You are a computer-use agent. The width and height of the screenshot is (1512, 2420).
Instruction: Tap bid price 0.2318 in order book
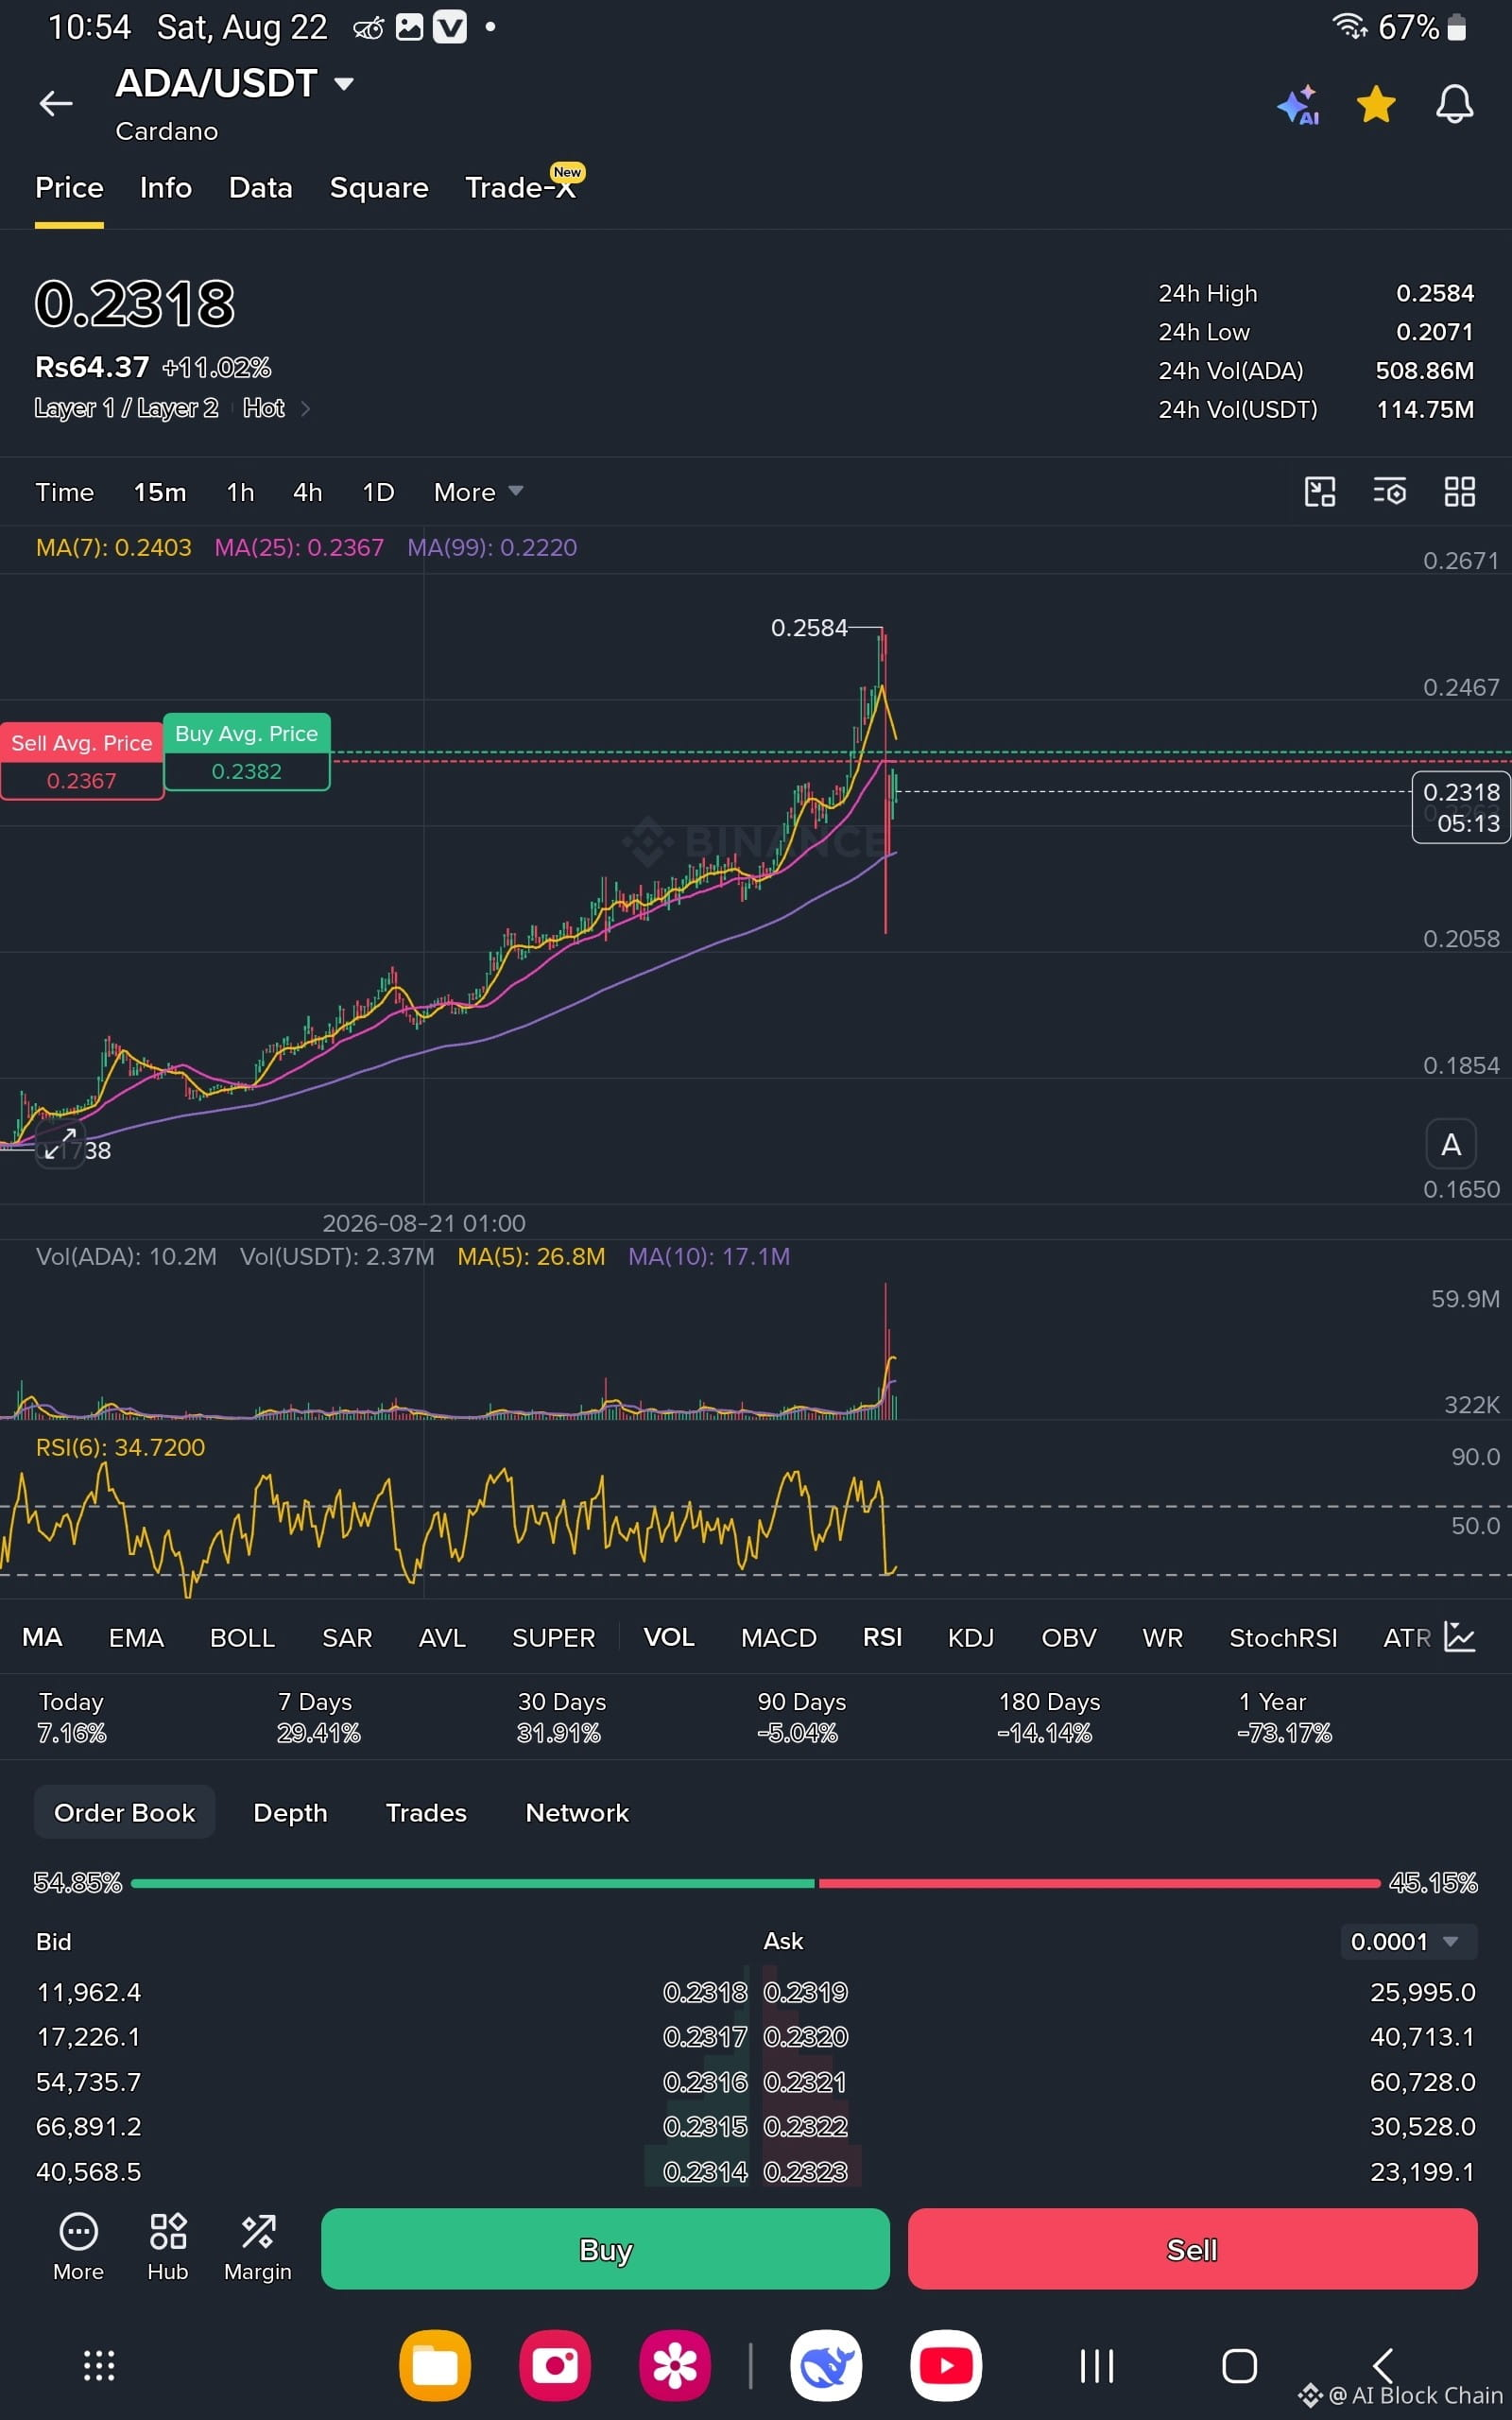pos(705,1992)
